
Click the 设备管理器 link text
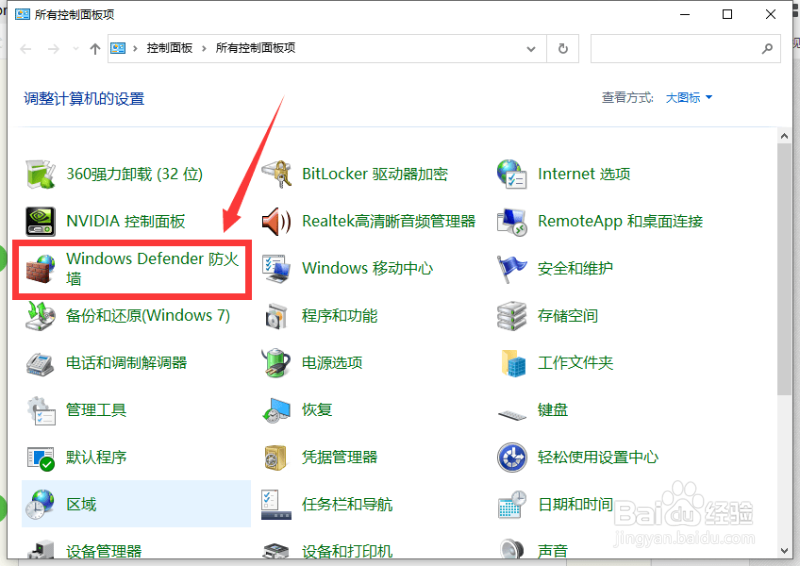[x=104, y=551]
